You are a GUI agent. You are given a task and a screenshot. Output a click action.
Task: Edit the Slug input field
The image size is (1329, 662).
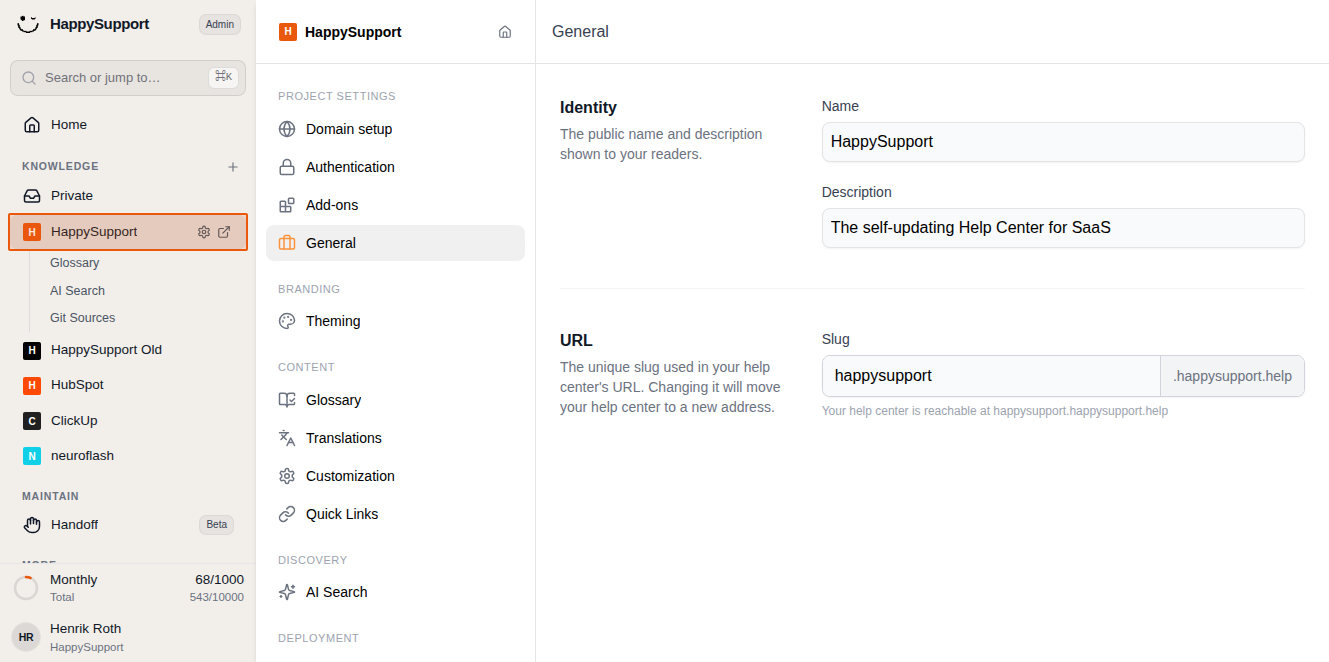[991, 376]
